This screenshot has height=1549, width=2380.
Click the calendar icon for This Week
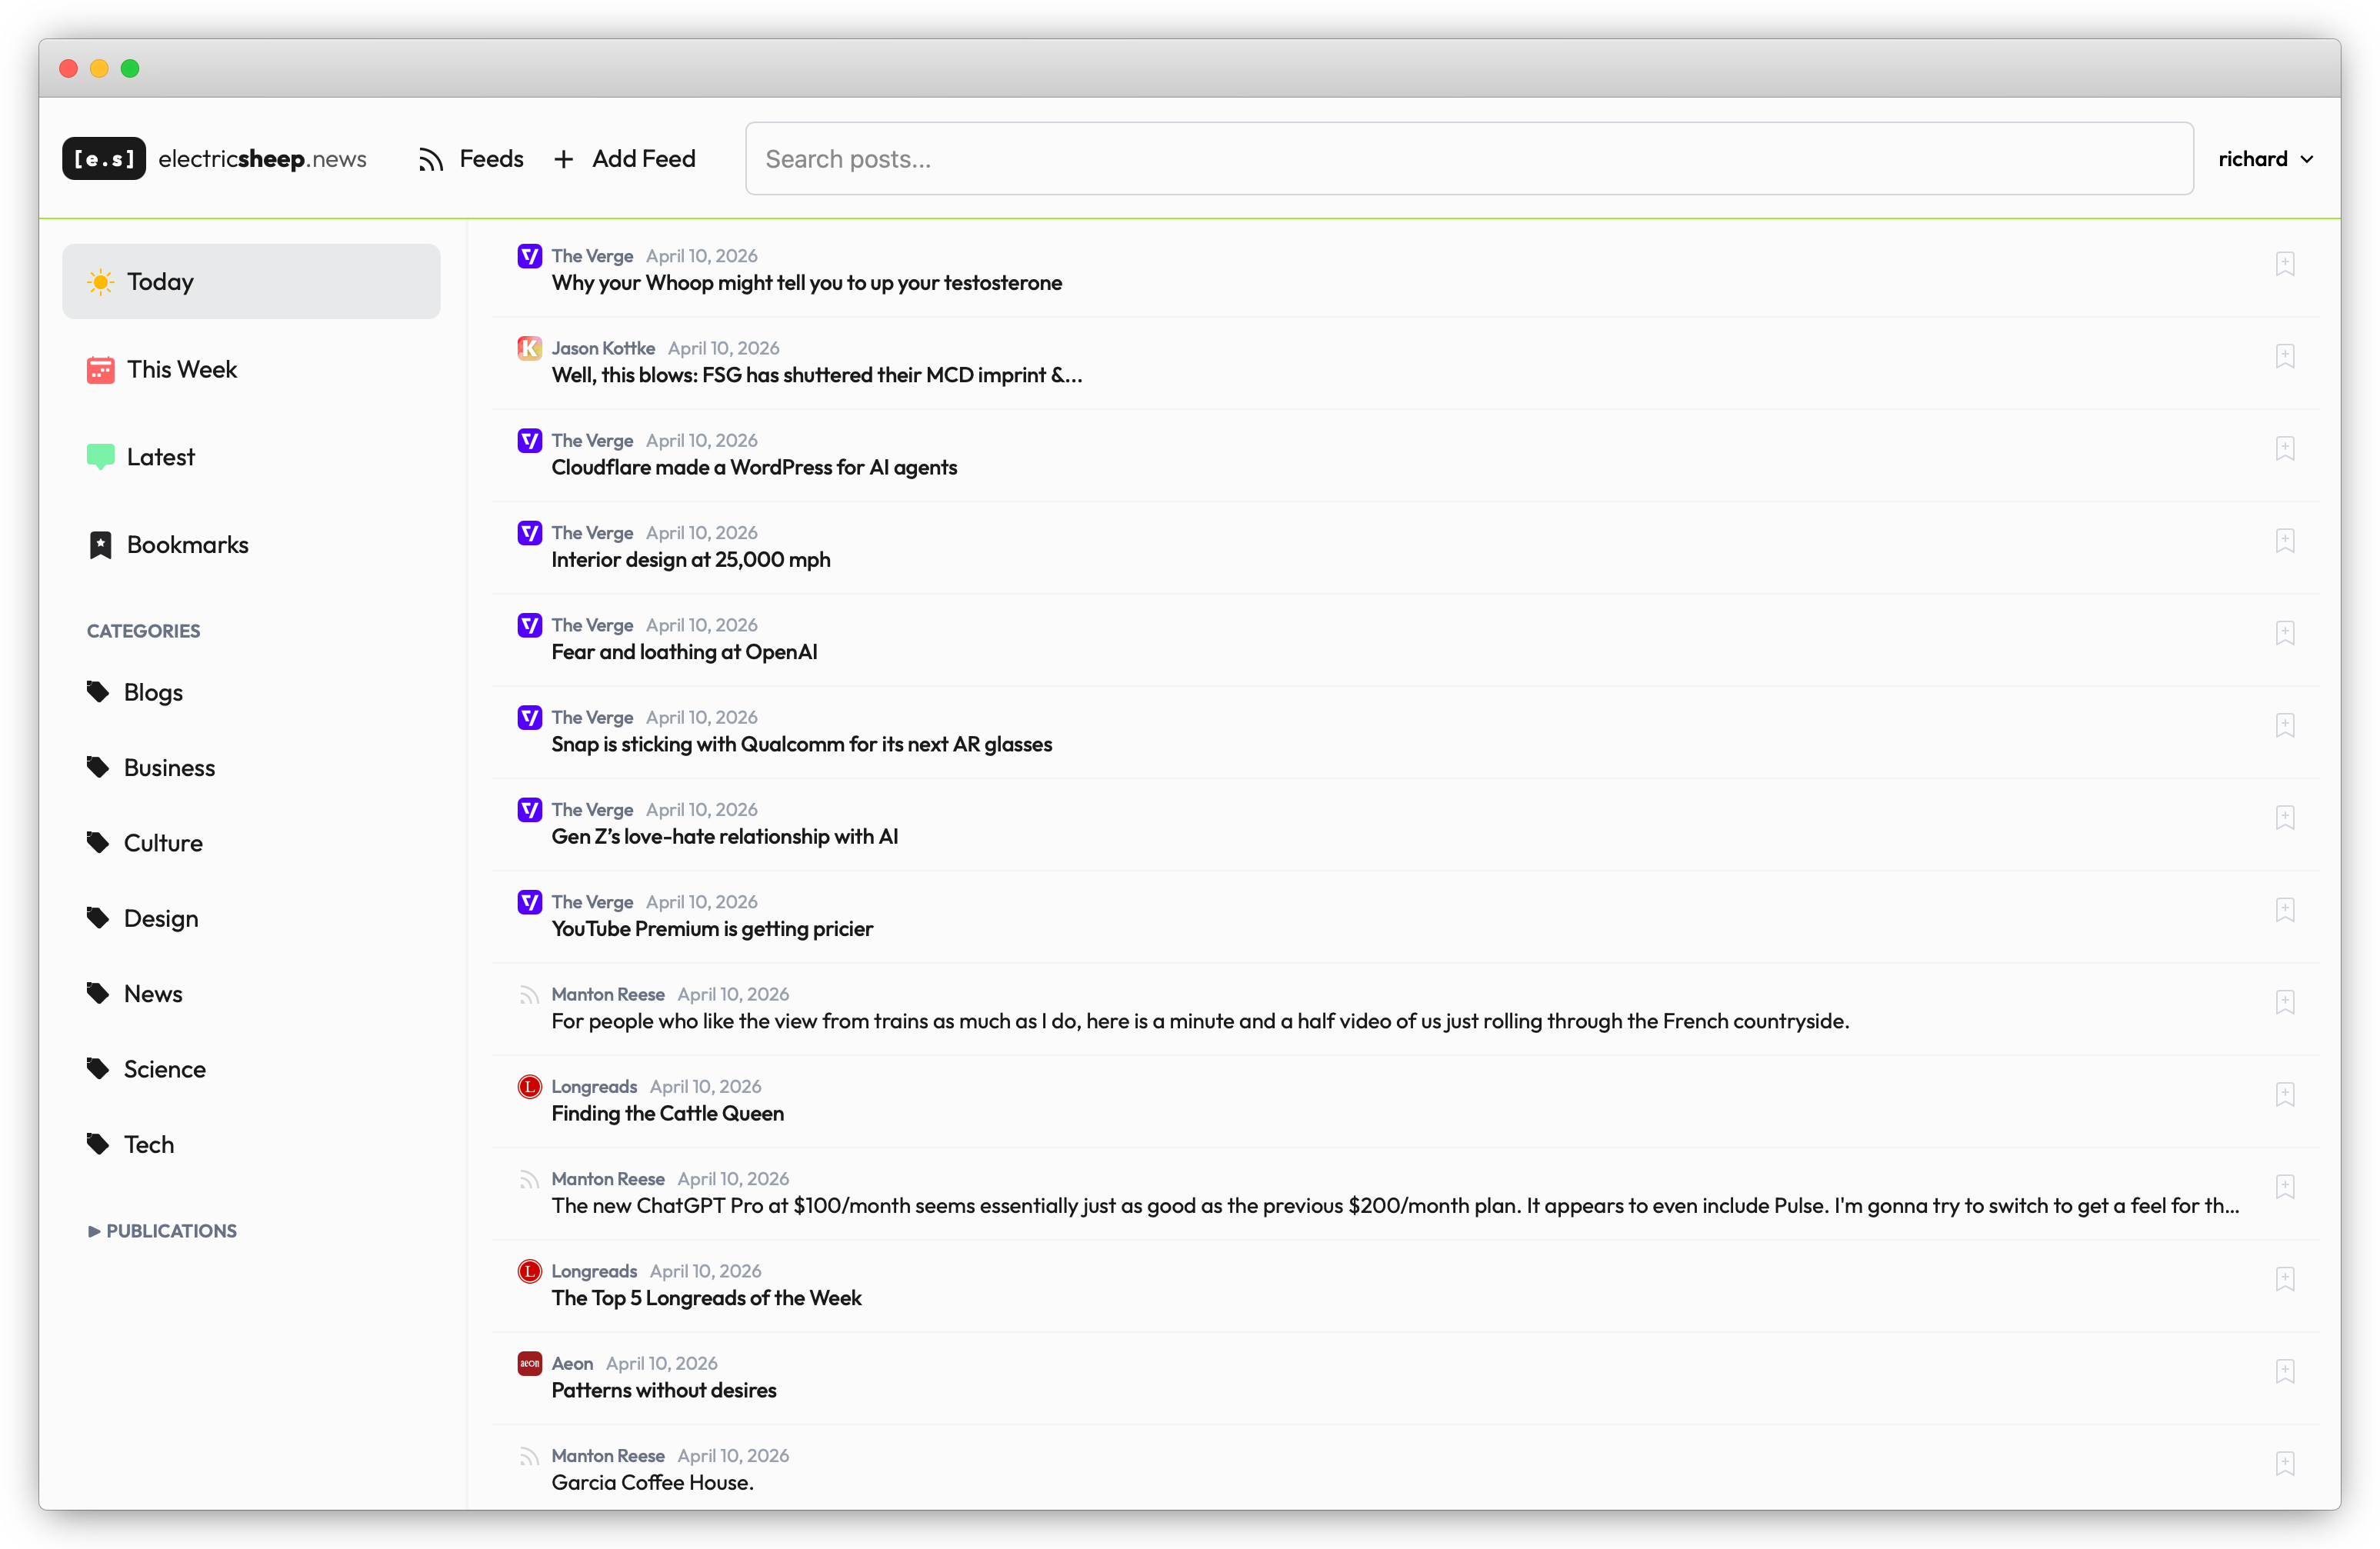pos(101,370)
